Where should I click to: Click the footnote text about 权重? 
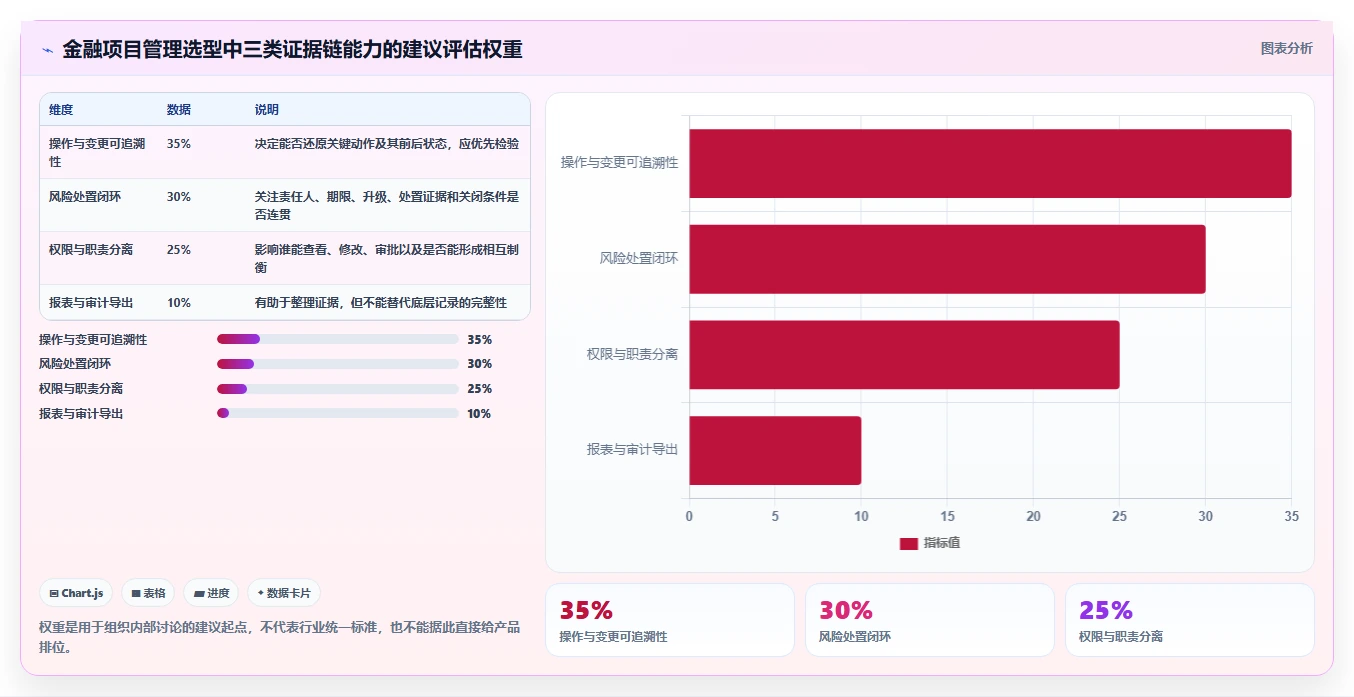pos(279,637)
